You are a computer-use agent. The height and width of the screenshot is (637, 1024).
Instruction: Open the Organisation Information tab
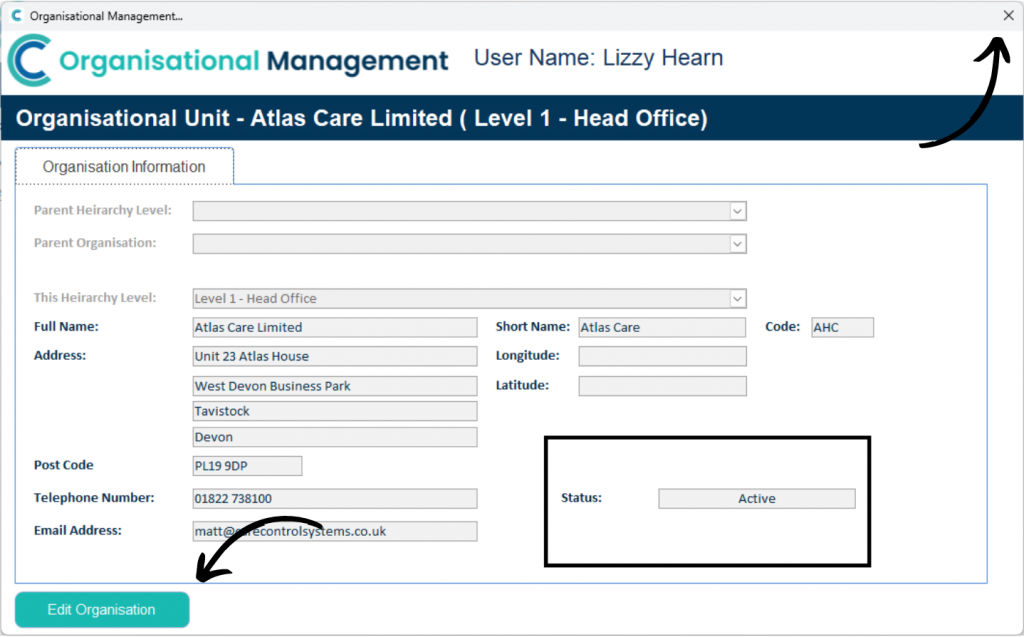124,167
